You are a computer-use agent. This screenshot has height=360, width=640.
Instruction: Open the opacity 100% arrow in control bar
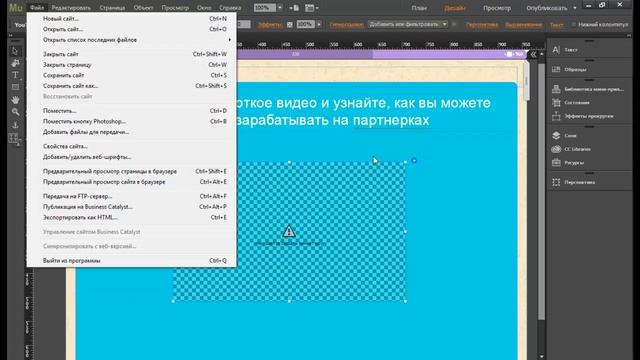(x=319, y=24)
